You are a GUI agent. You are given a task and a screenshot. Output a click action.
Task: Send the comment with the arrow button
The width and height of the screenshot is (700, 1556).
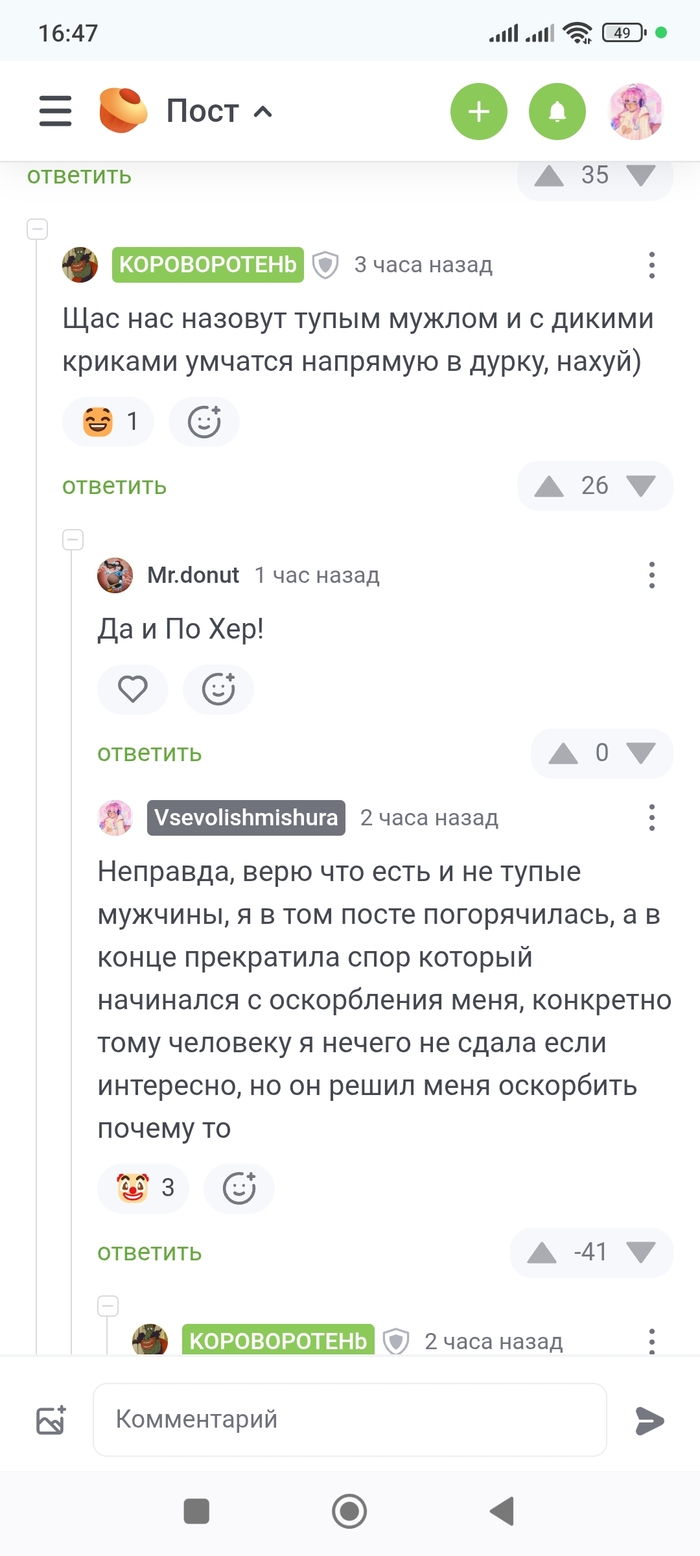coord(650,1420)
